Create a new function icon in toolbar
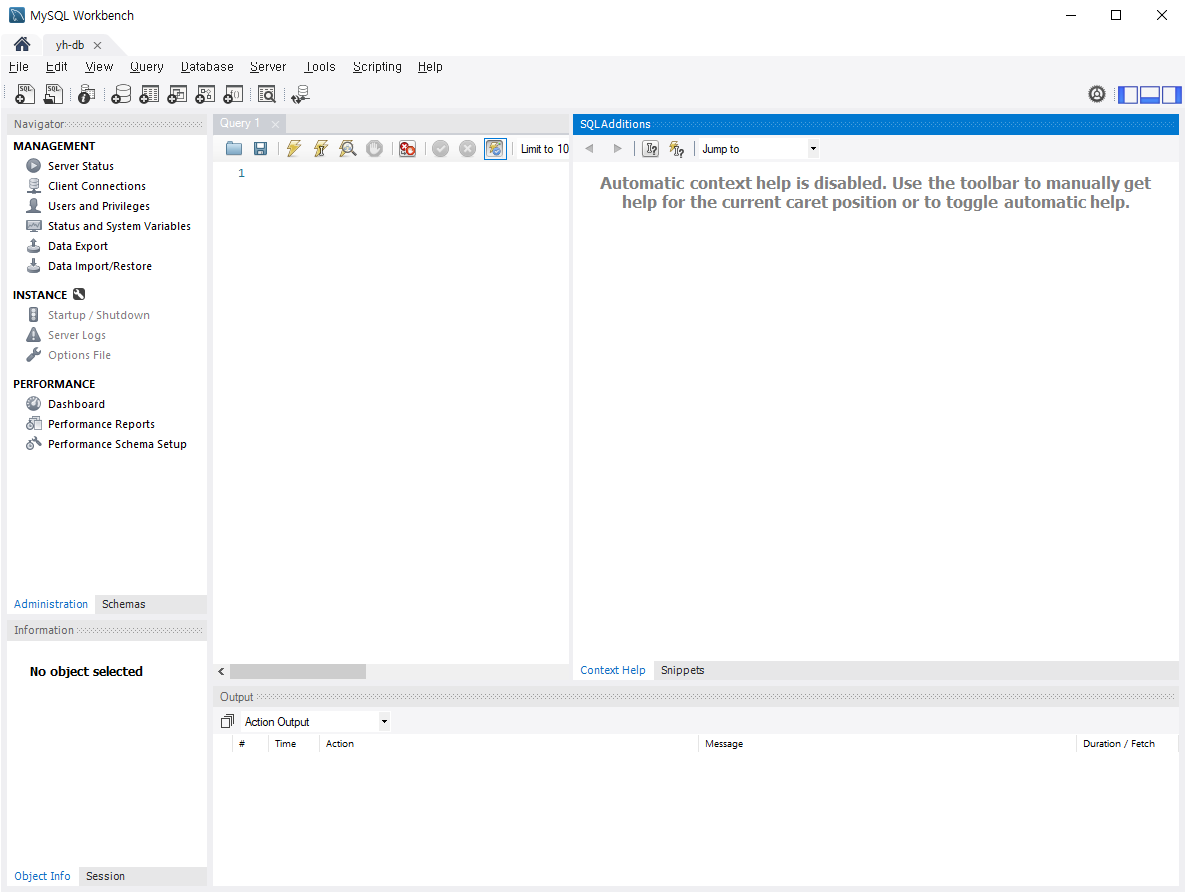1186x893 pixels. tap(234, 95)
